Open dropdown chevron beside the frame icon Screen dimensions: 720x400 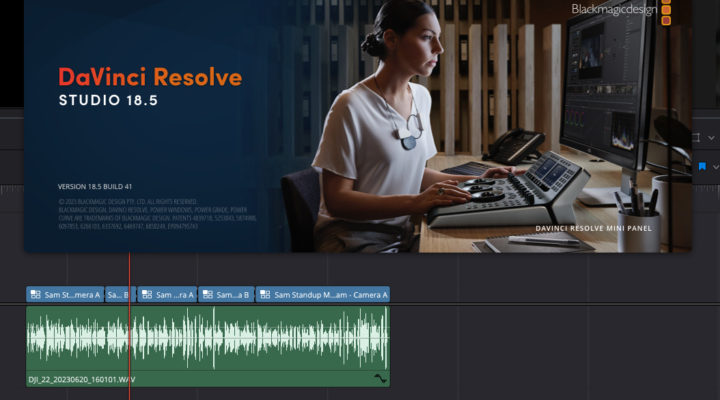(x=711, y=138)
